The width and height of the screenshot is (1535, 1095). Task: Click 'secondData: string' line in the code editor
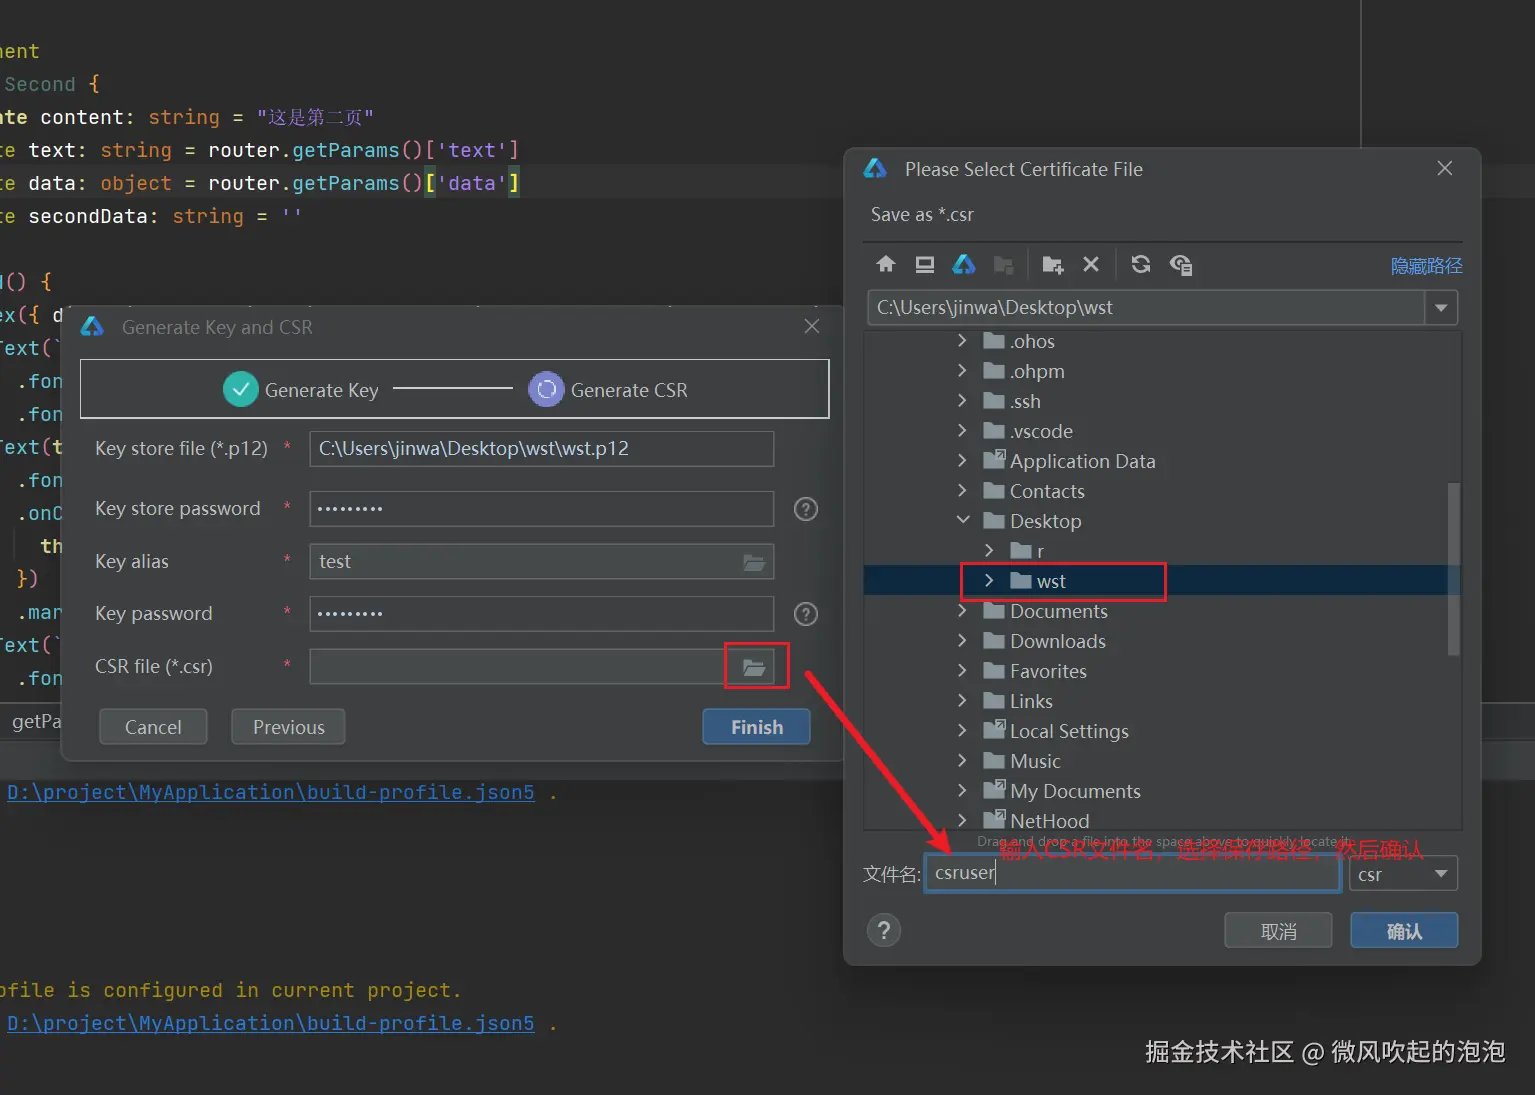pos(136,216)
